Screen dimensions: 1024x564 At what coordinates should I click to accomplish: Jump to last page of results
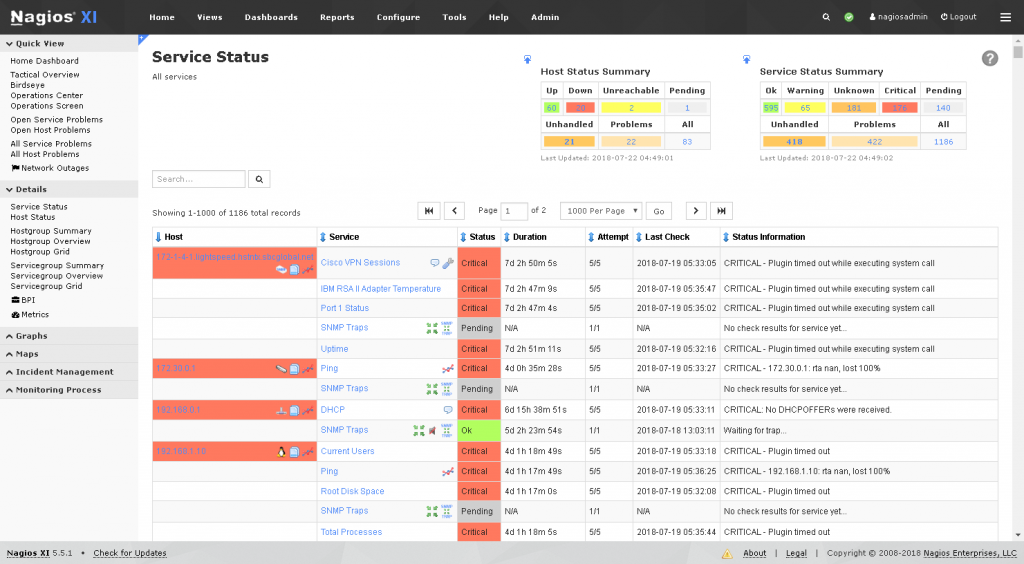pos(721,211)
